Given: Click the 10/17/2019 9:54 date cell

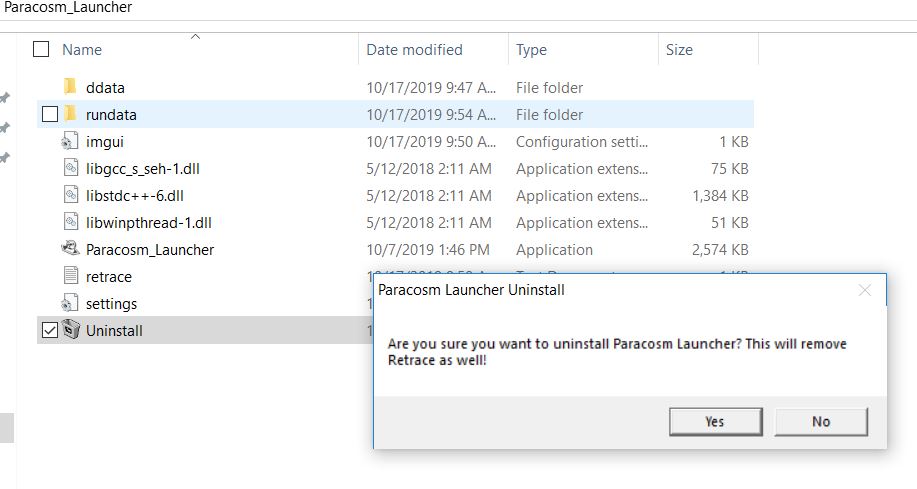Looking at the screenshot, I should point(431,115).
